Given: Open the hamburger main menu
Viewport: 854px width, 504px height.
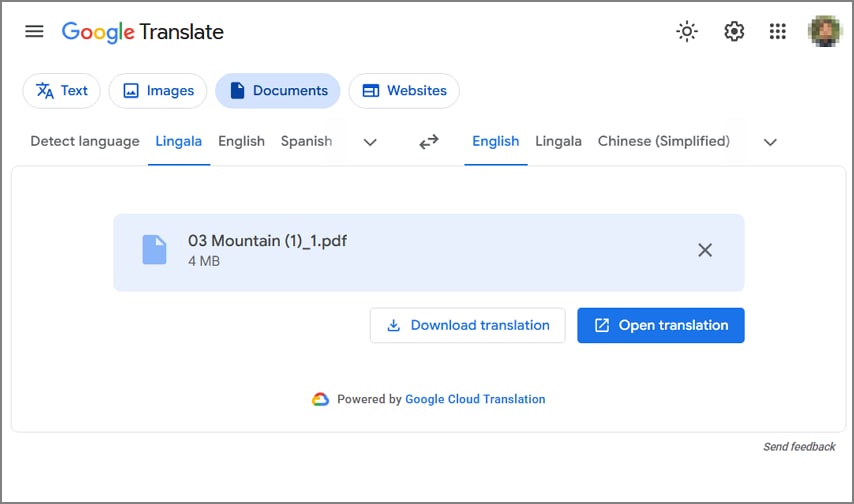Looking at the screenshot, I should 34,32.
